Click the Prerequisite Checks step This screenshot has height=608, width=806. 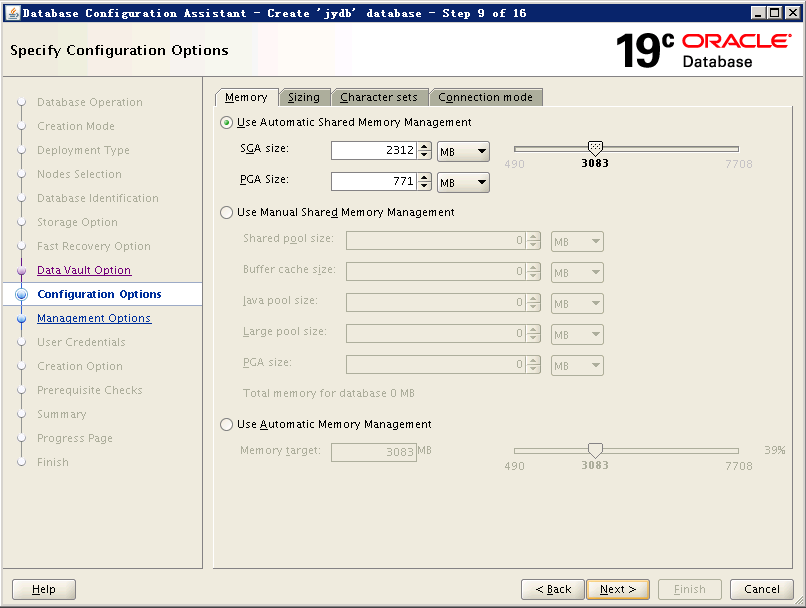pos(89,390)
